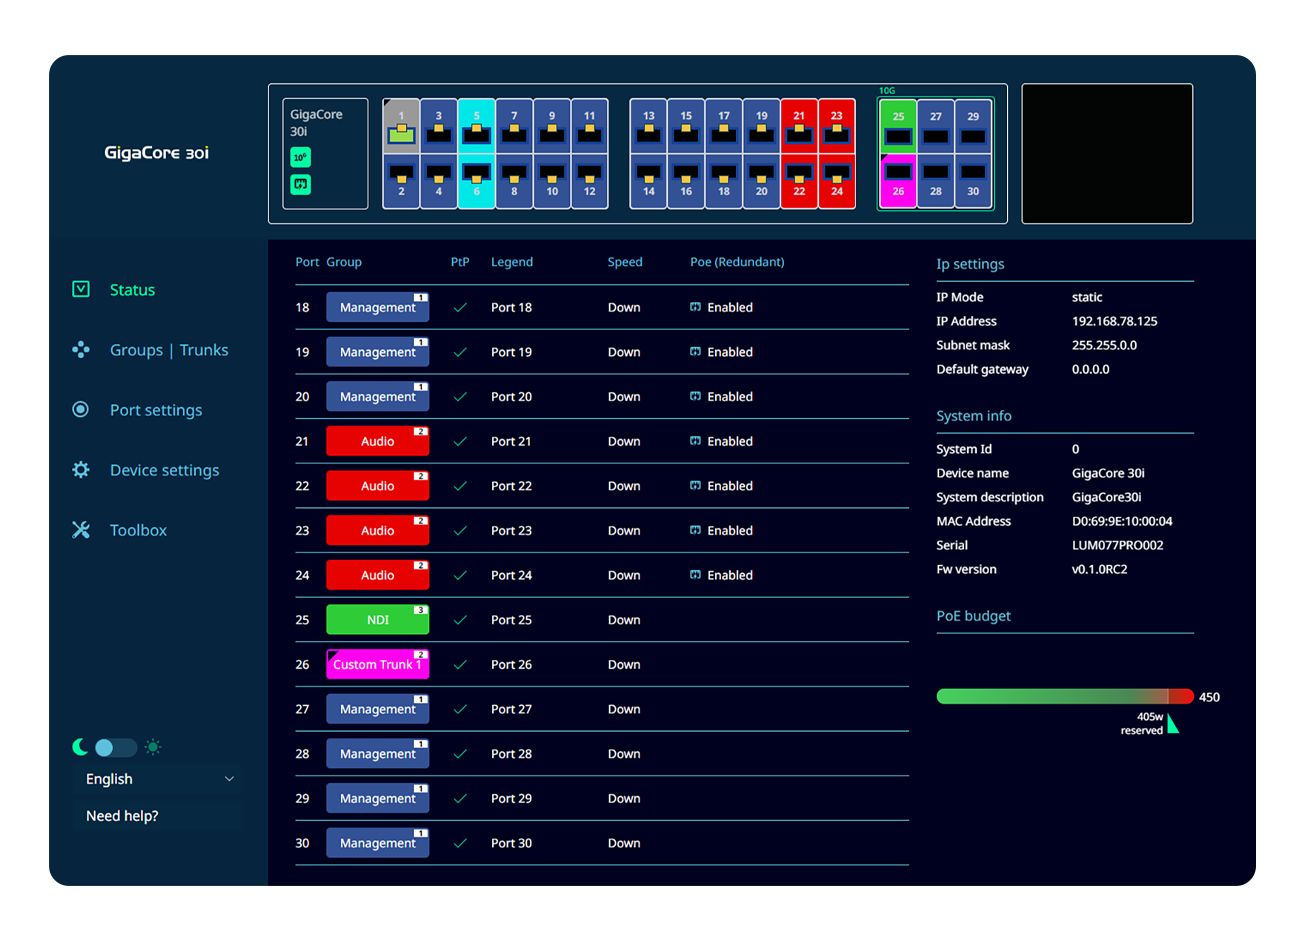
Task: Click Subnet mask value 255.255.0.0
Action: coord(1104,345)
